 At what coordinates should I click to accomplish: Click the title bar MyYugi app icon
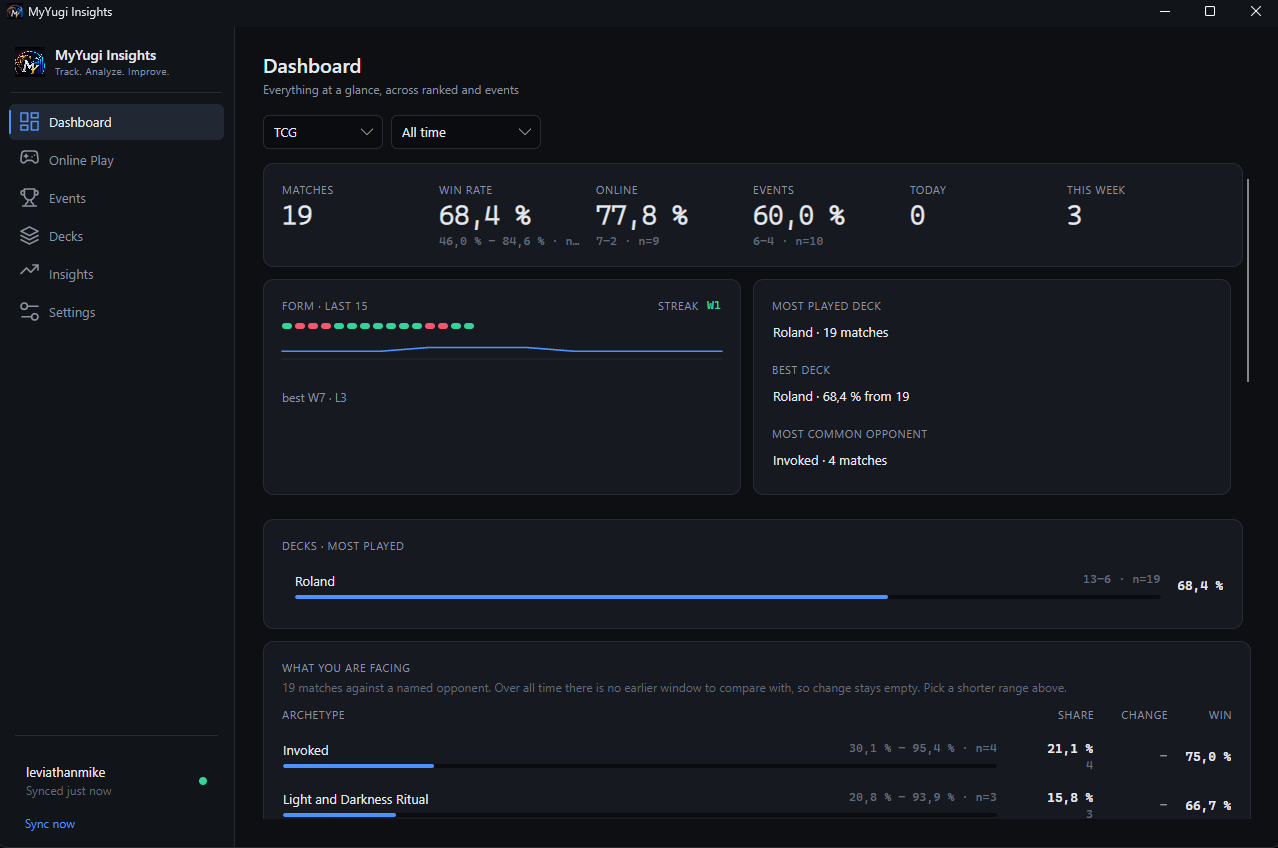[15, 12]
